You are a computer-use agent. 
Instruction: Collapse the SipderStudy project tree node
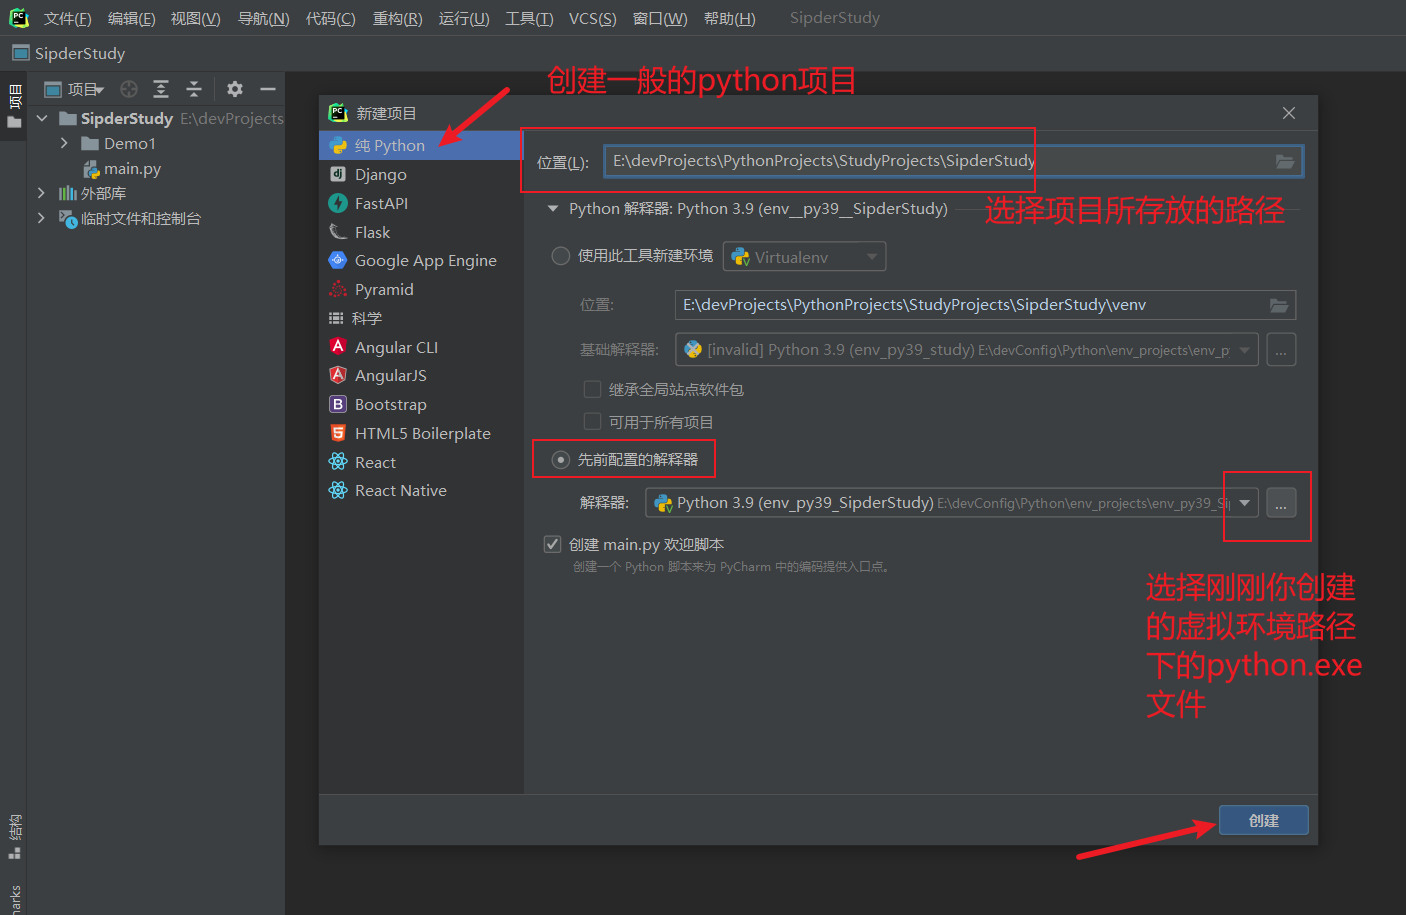(x=42, y=118)
